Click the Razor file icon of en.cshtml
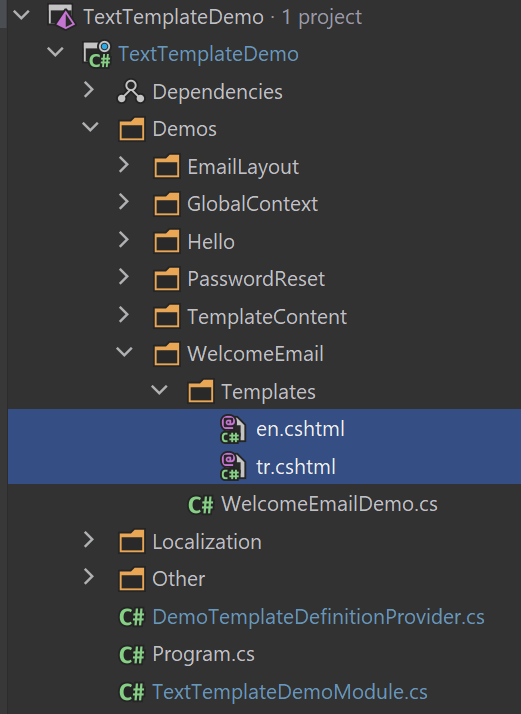 pos(233,429)
